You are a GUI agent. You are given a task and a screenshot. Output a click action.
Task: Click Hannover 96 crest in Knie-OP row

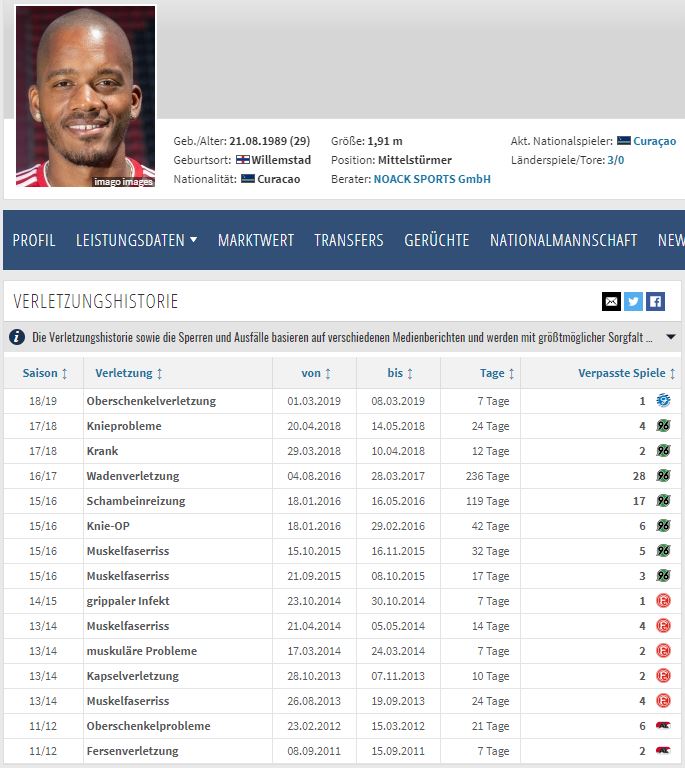pos(663,526)
